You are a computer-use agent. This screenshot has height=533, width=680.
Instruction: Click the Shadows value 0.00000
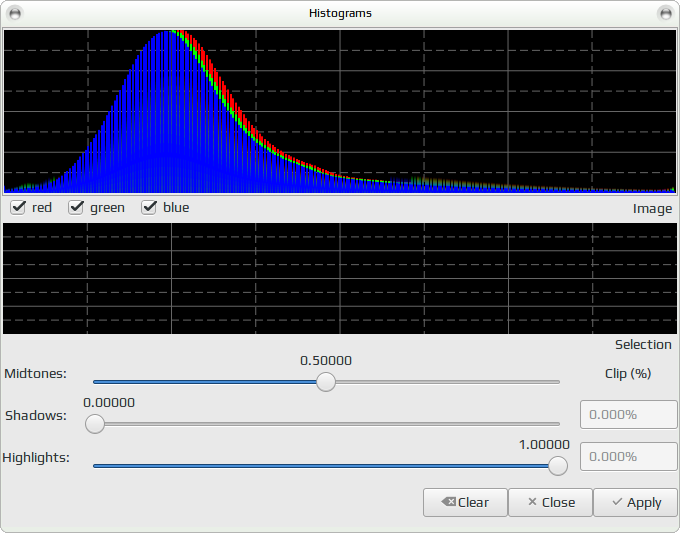tap(109, 402)
